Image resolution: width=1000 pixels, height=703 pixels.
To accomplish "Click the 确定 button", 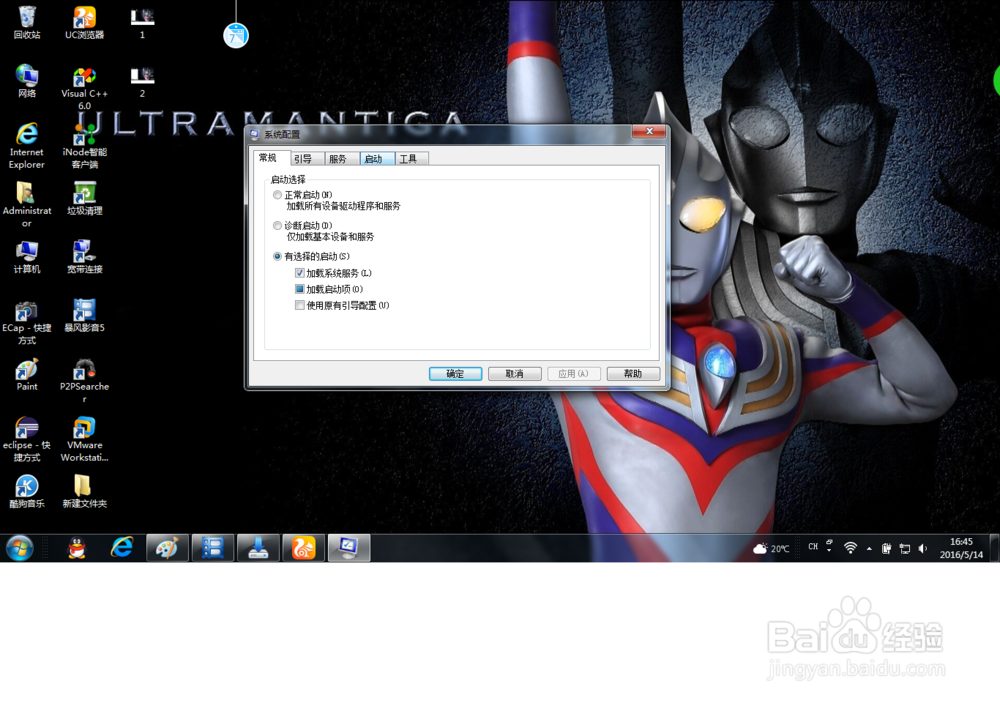I will tap(455, 374).
